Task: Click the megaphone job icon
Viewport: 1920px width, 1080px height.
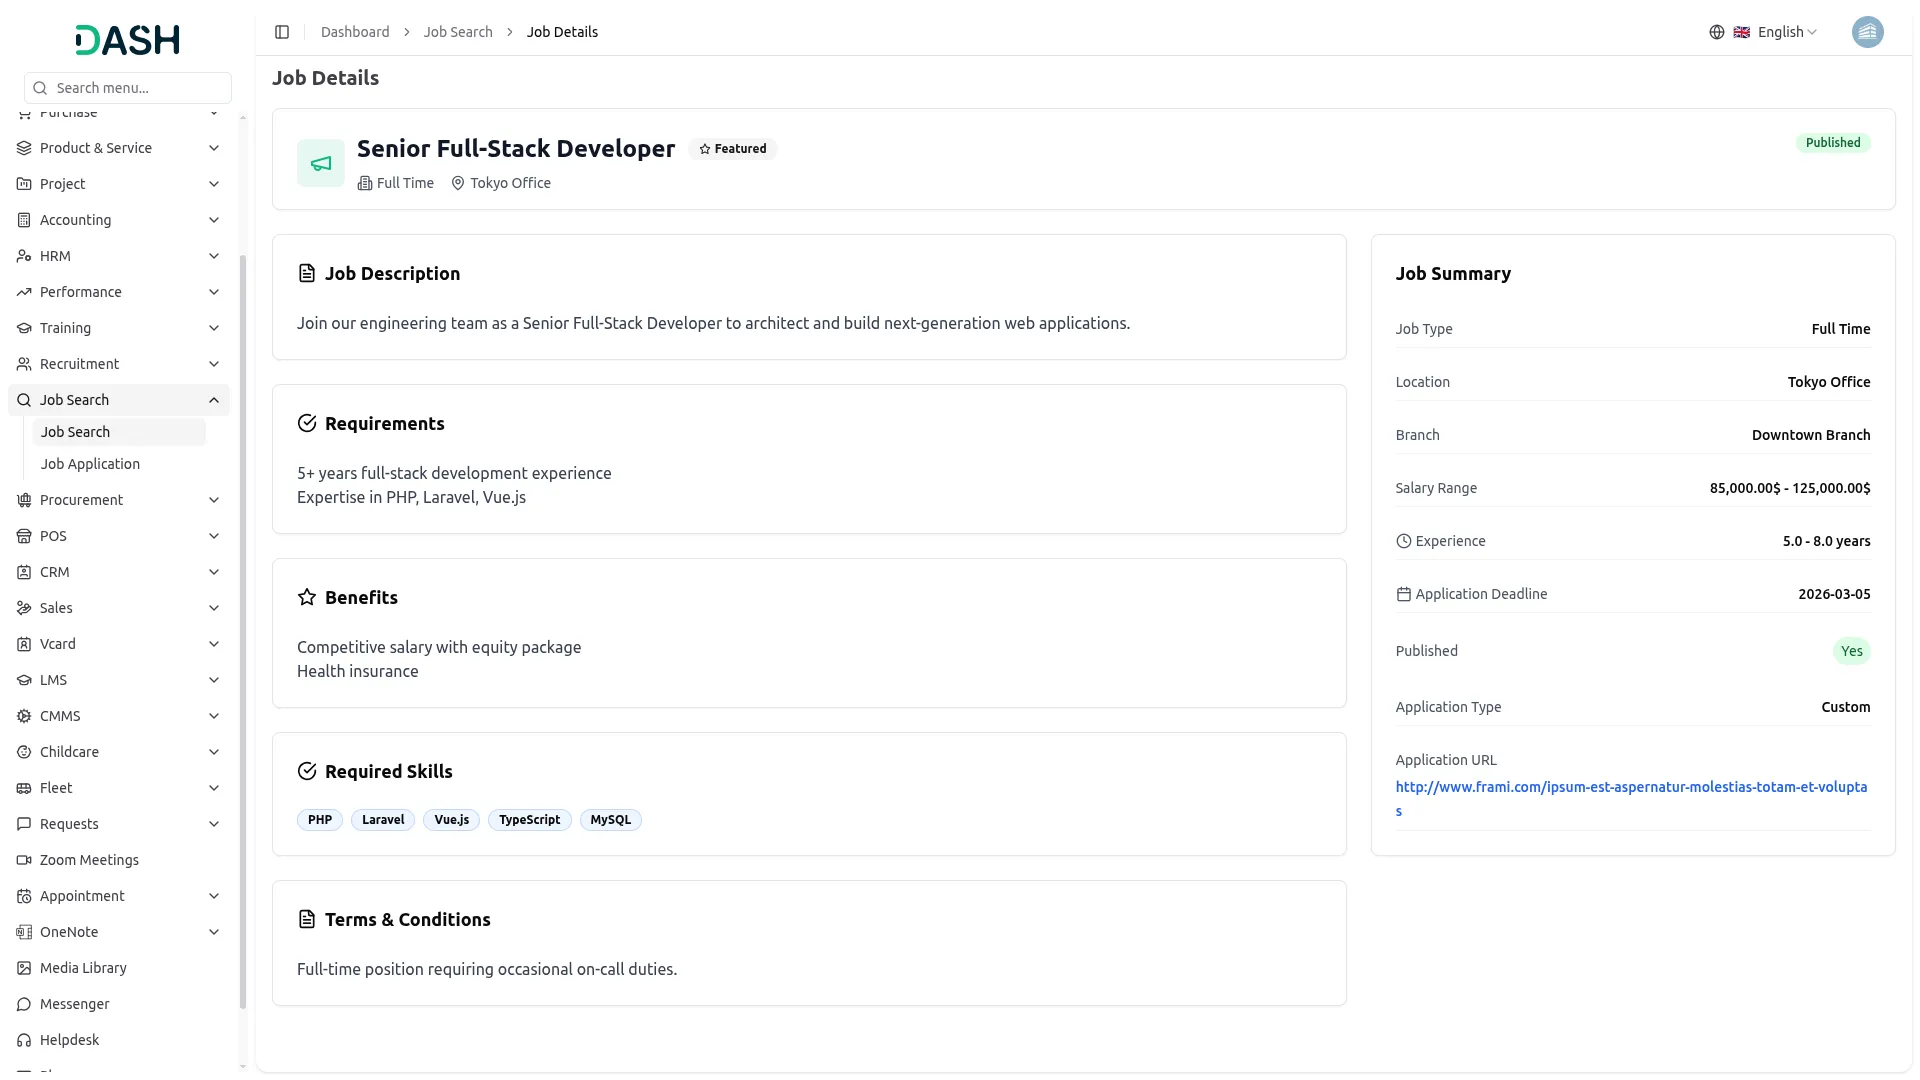Action: [321, 163]
